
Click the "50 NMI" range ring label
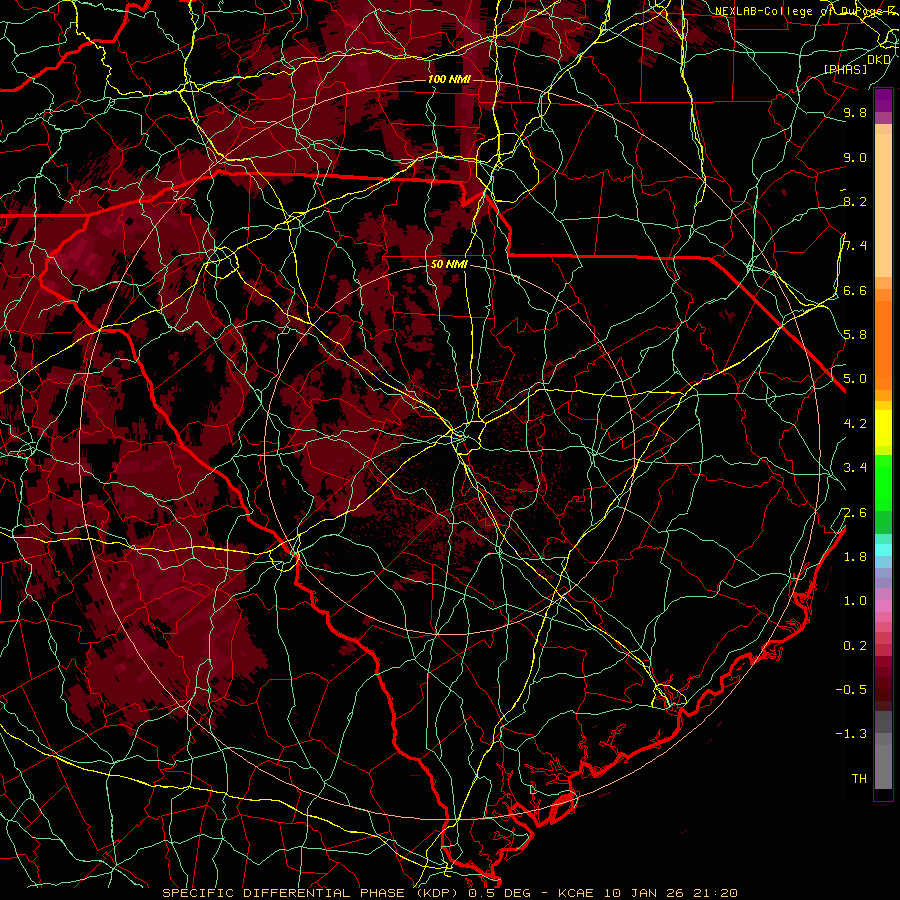click(449, 264)
